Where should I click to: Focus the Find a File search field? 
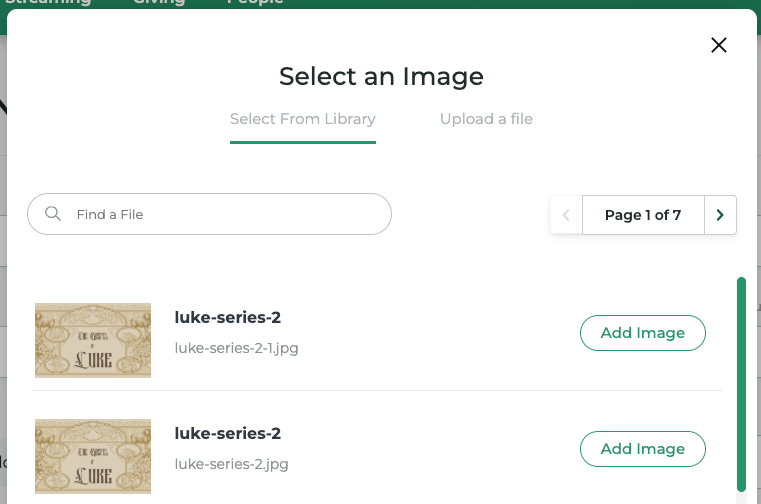(225, 214)
